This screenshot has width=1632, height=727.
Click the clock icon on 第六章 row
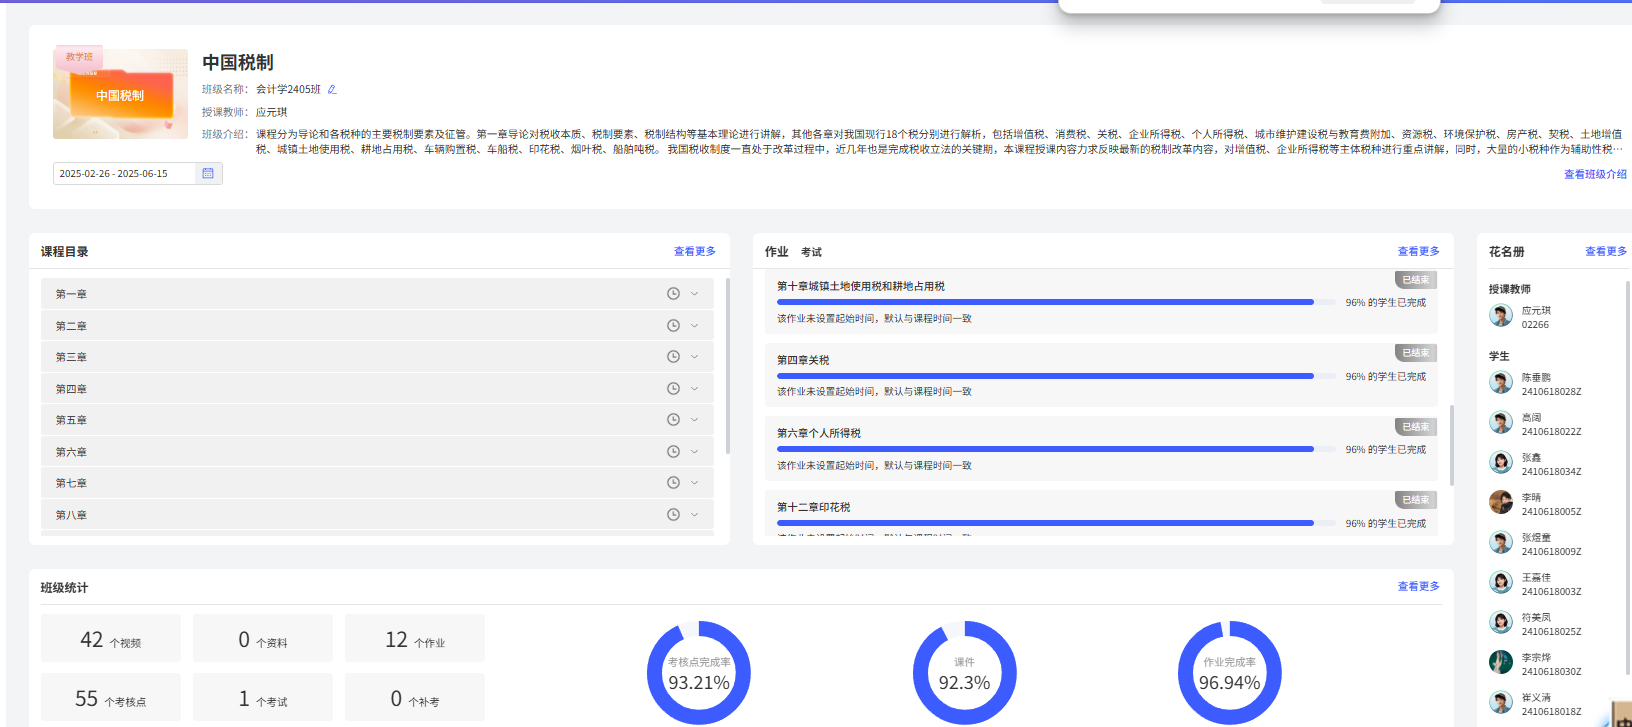[x=673, y=452]
